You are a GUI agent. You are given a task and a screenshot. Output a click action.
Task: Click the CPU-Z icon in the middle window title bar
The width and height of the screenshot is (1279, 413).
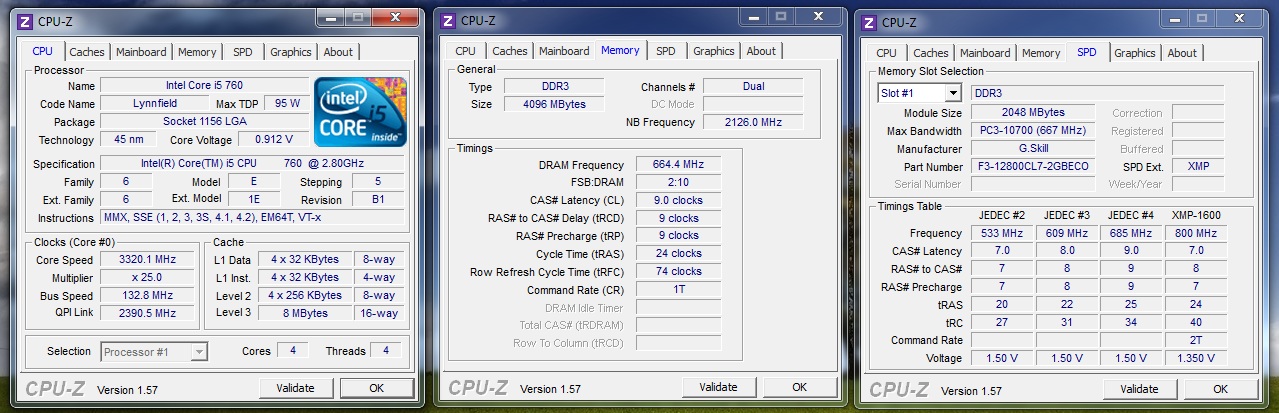point(448,20)
